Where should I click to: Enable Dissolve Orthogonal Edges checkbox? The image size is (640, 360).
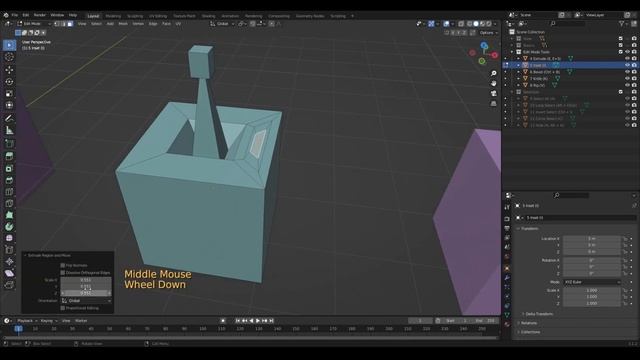click(x=62, y=273)
